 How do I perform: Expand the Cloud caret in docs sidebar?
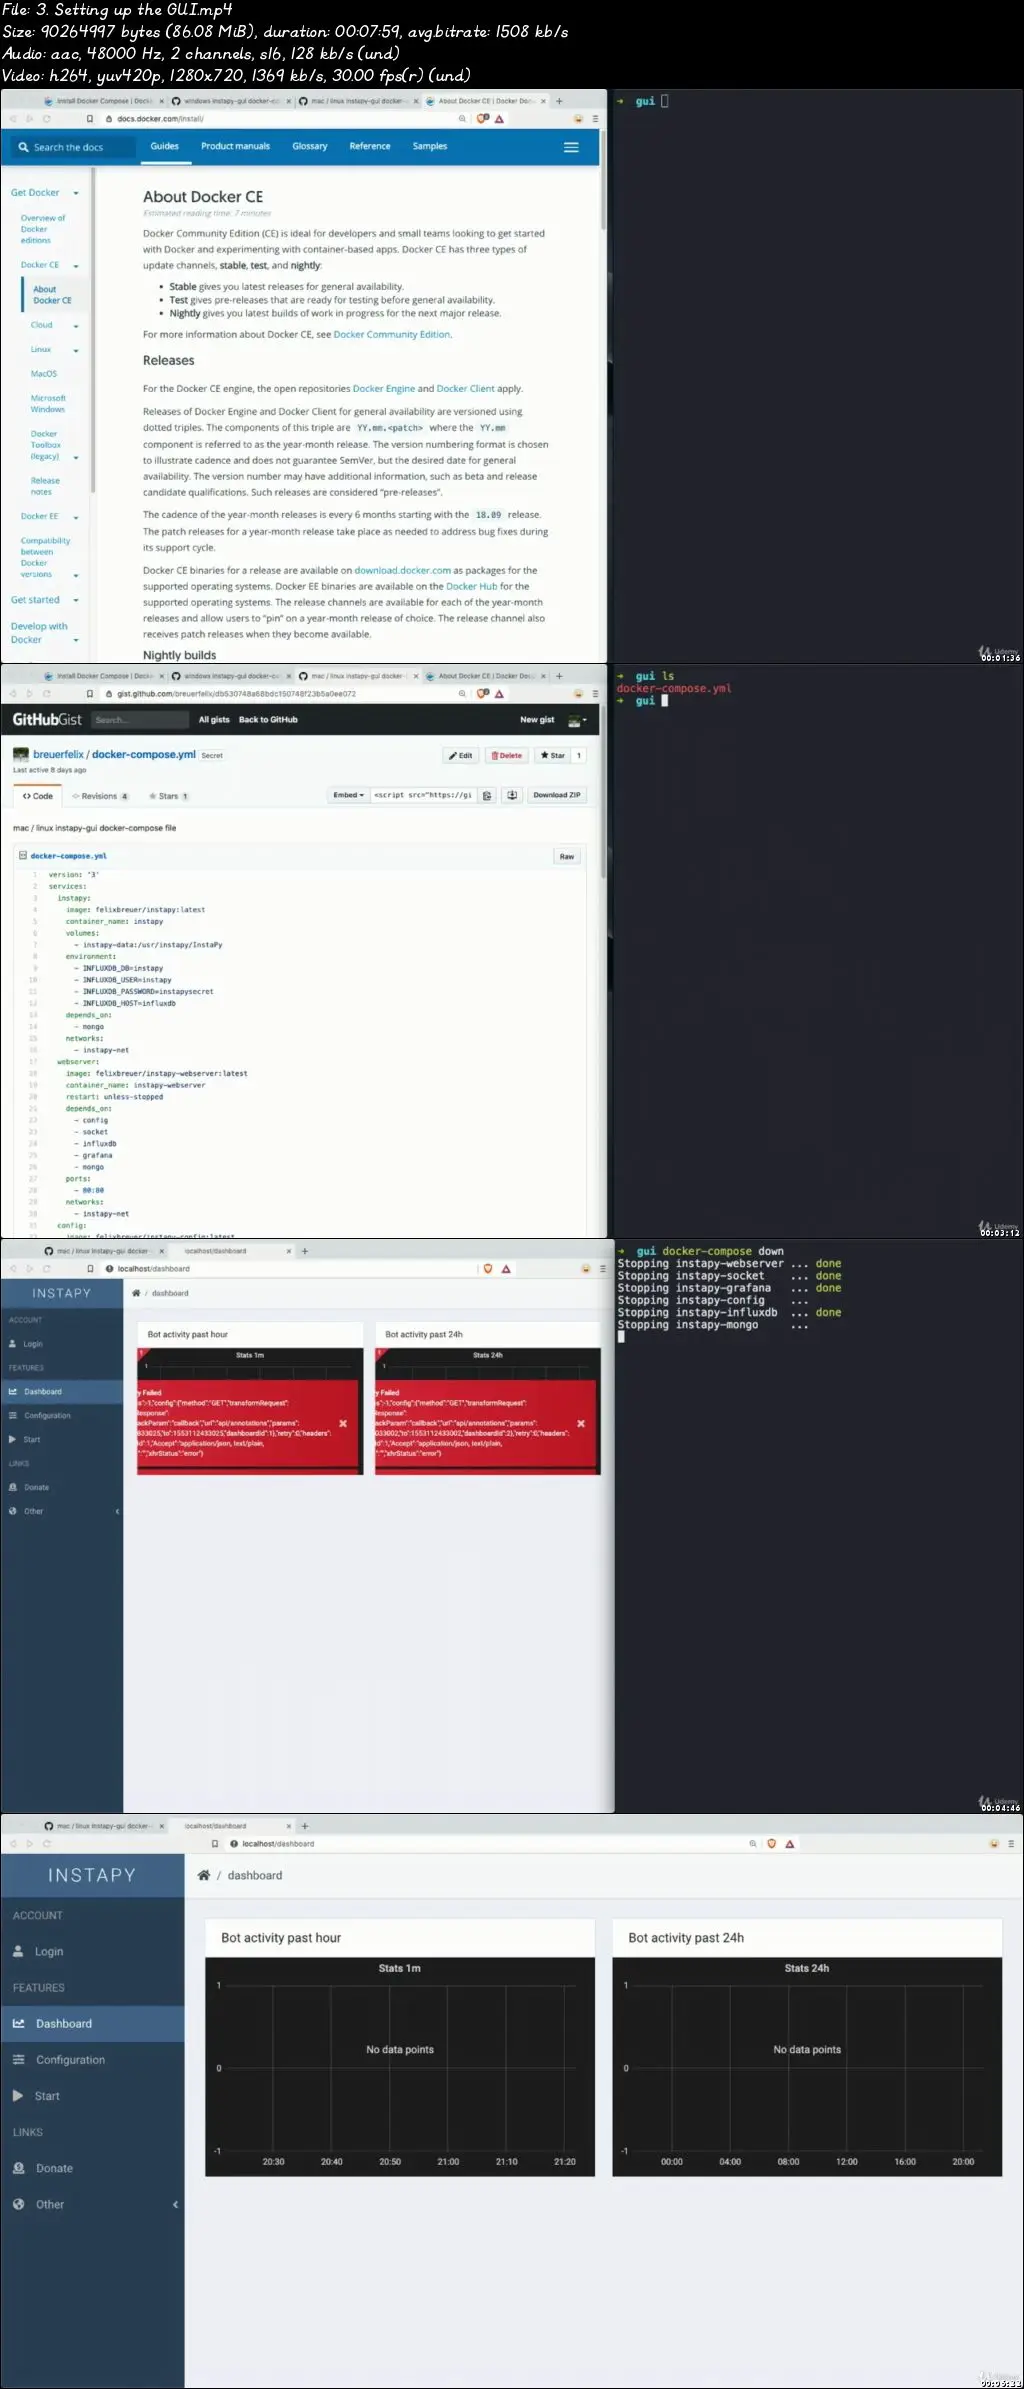(x=76, y=326)
